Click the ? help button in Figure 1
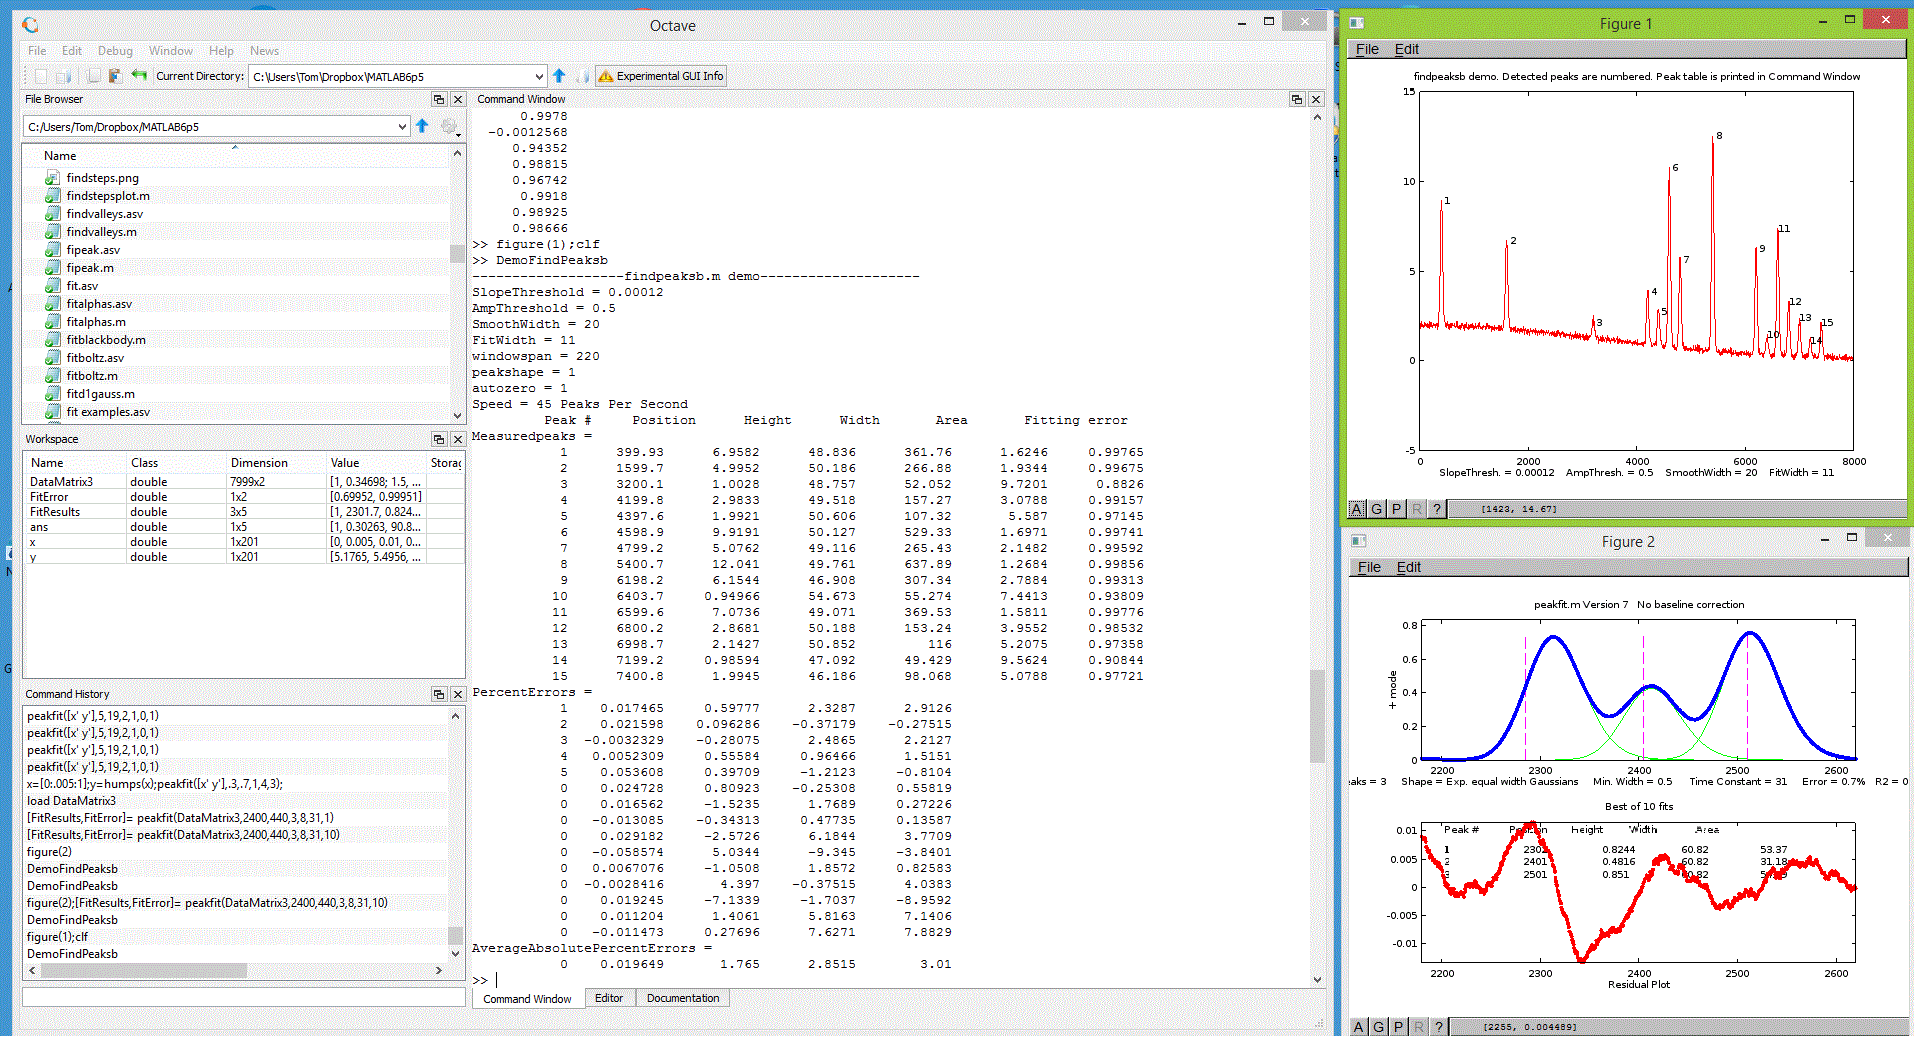Viewport: 1914px width, 1037px height. [1436, 509]
